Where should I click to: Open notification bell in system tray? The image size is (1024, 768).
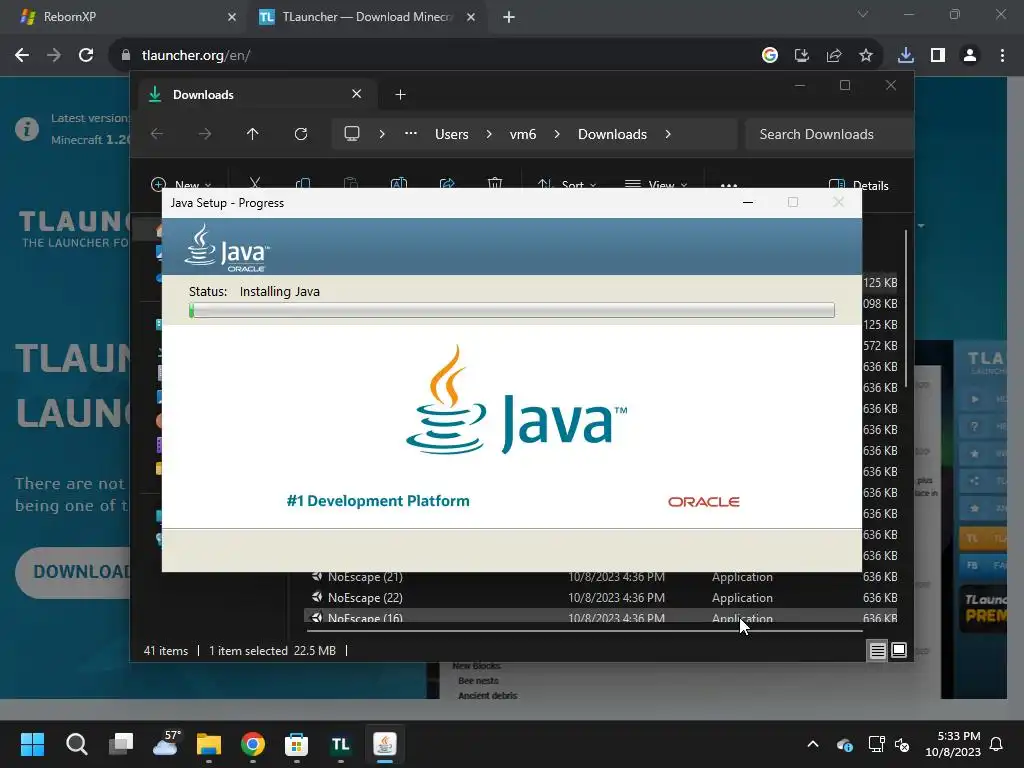pos(996,744)
